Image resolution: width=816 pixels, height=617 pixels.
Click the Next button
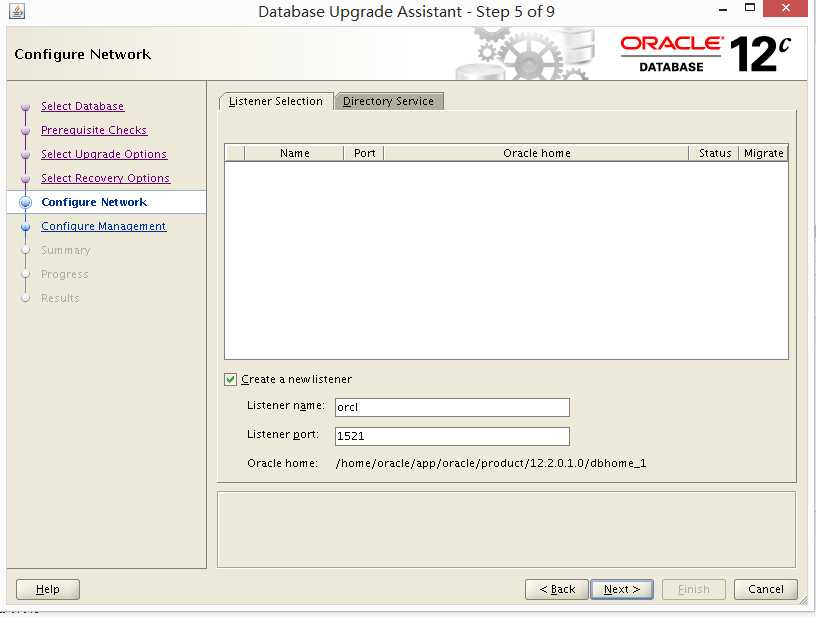click(622, 589)
